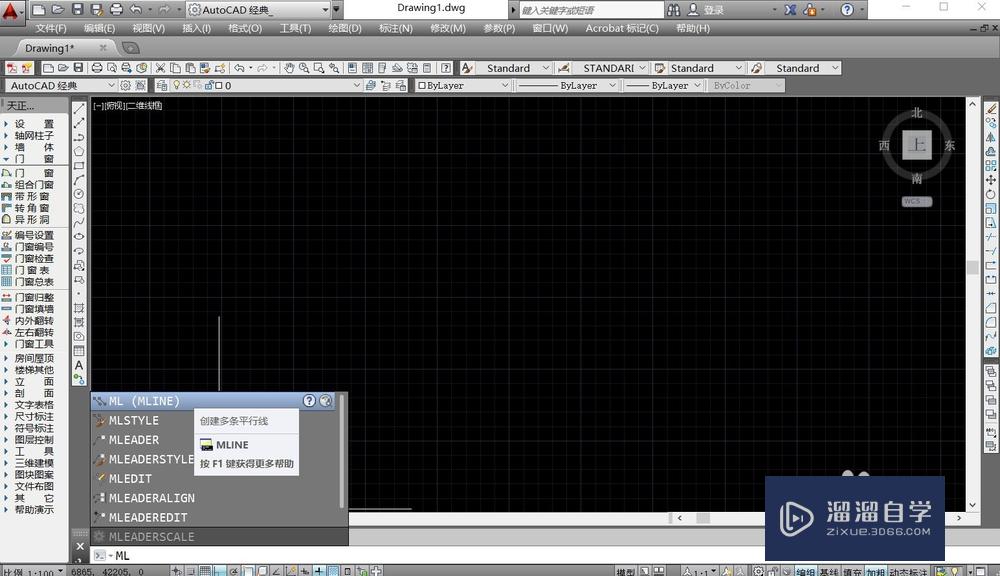Image resolution: width=1000 pixels, height=576 pixels.
Task: Select the Move tool in the Modify toolbar
Action: tap(990, 180)
